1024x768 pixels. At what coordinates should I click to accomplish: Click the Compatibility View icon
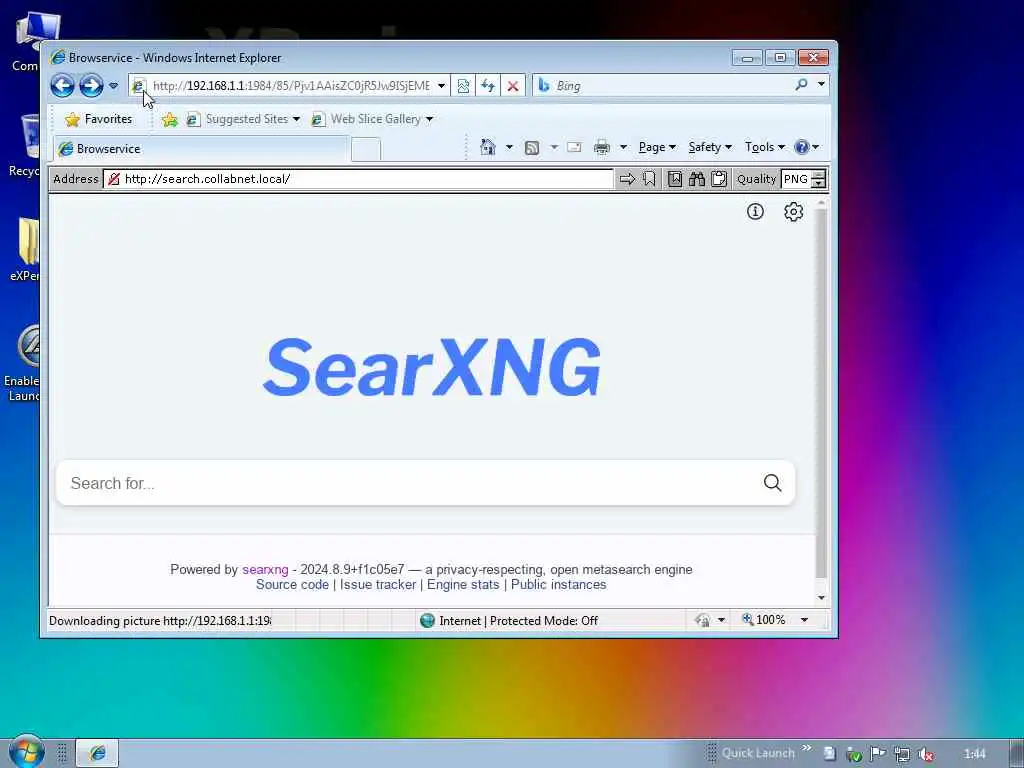(463, 86)
